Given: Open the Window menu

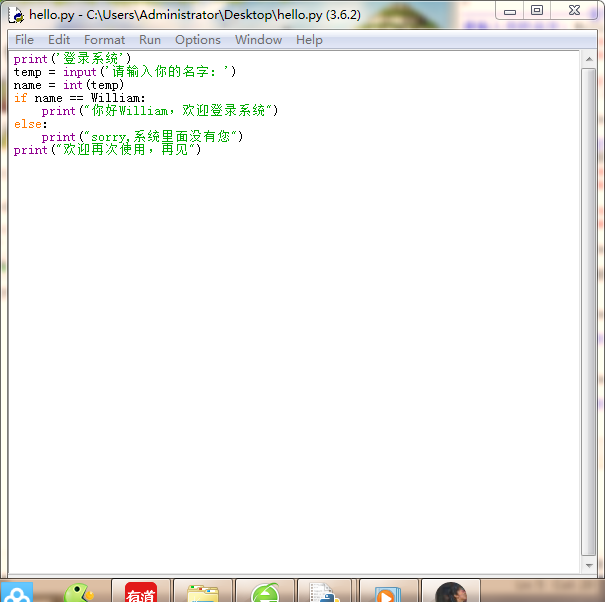Looking at the screenshot, I should point(258,40).
